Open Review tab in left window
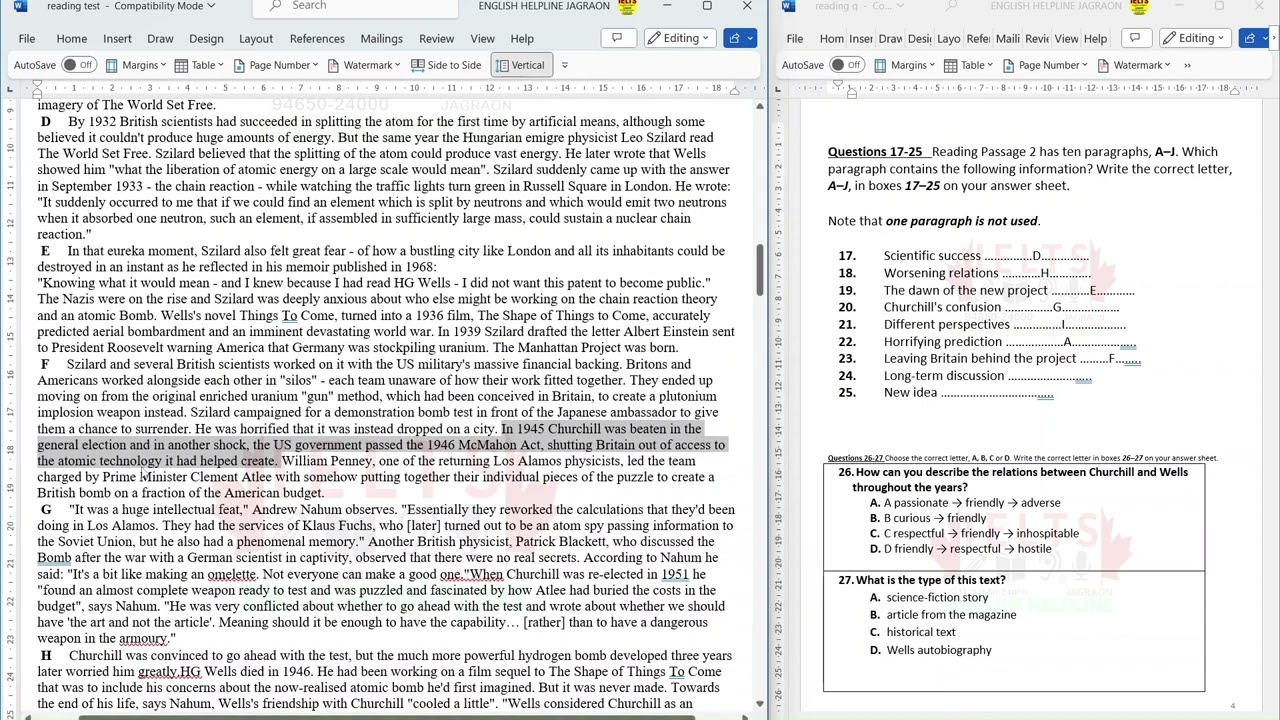Image resolution: width=1280 pixels, height=720 pixels. click(x=436, y=39)
